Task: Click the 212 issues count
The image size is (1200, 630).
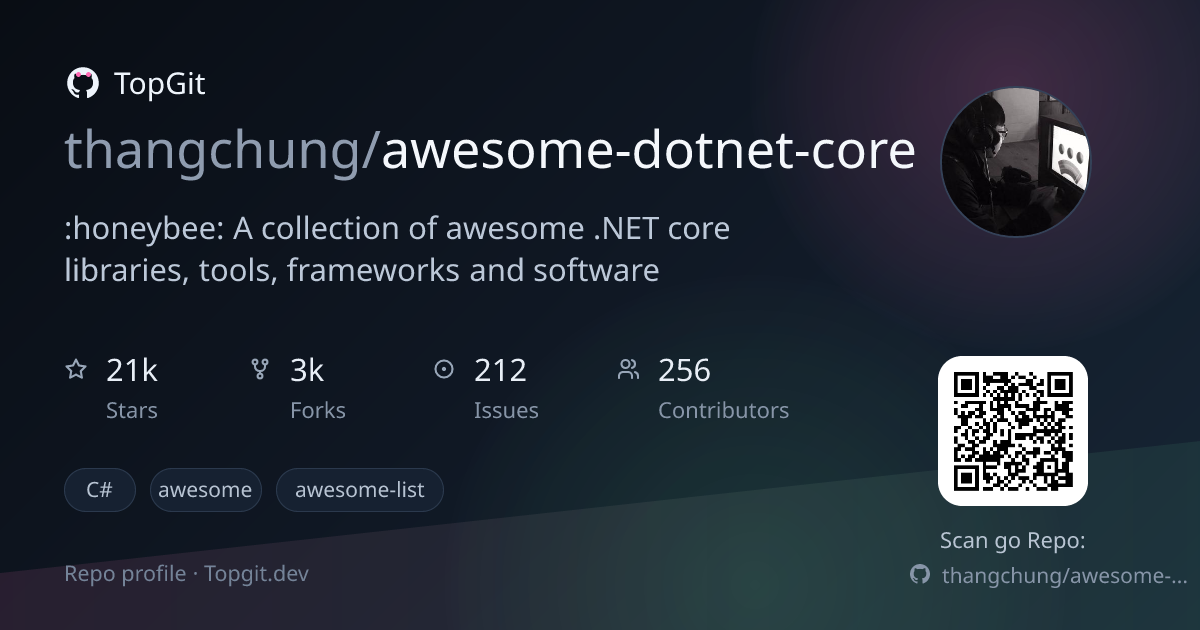Action: 500,370
